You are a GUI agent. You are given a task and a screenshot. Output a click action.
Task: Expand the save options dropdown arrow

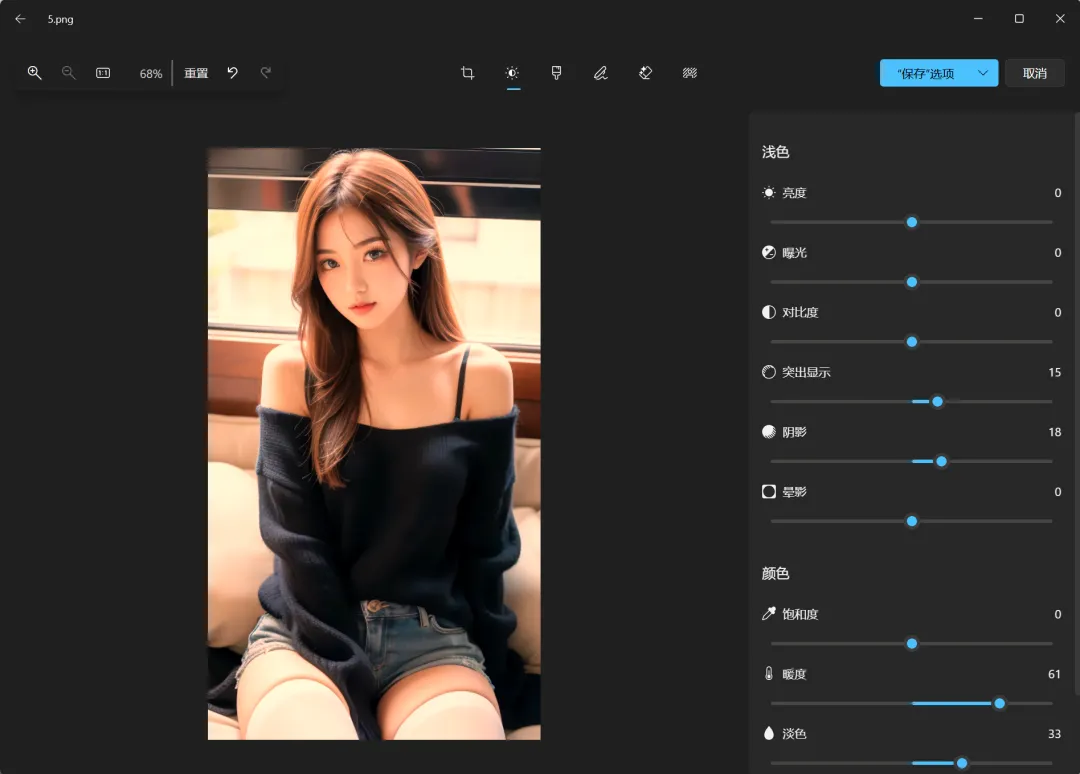click(x=984, y=73)
